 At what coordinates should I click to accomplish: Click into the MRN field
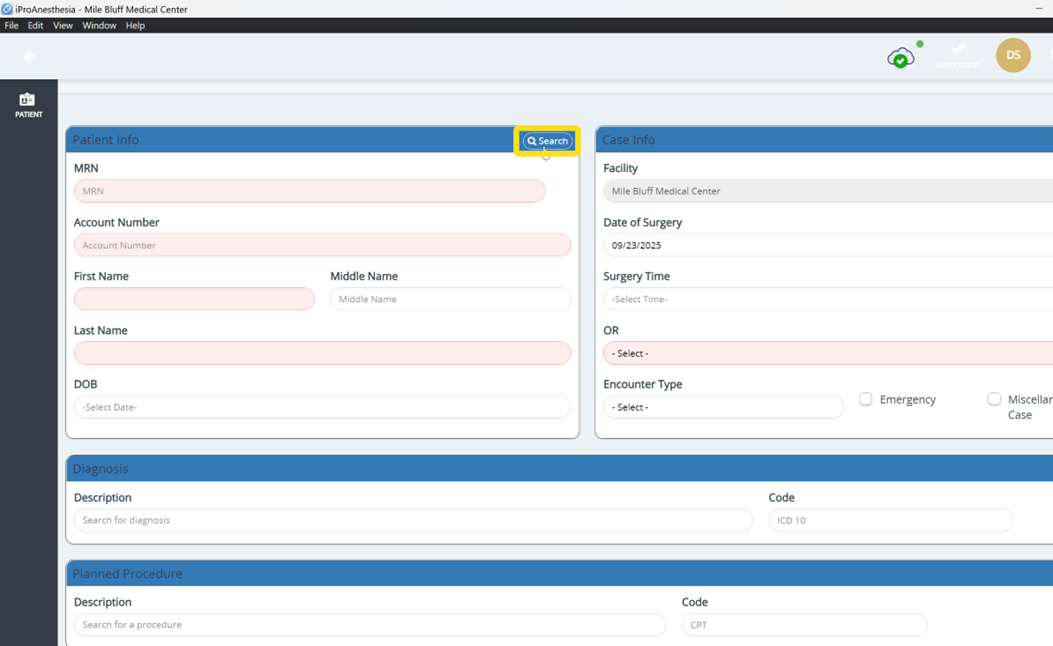(309, 191)
